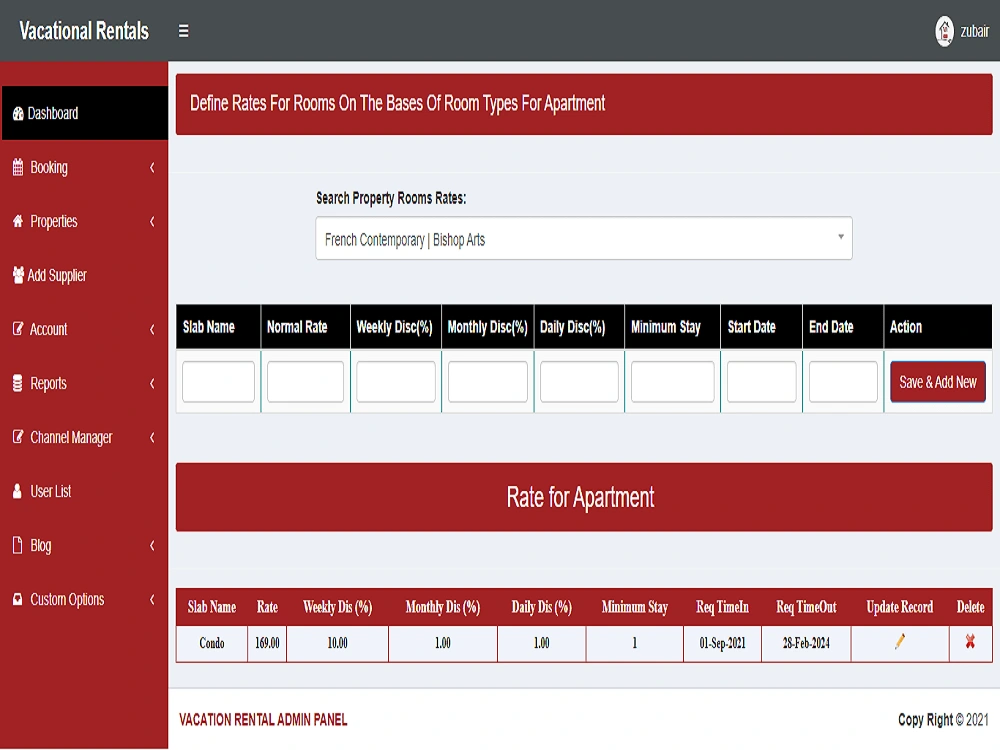Viewport: 1000px width, 750px height.
Task: Expand the Properties submenu chevron
Action: click(152, 221)
